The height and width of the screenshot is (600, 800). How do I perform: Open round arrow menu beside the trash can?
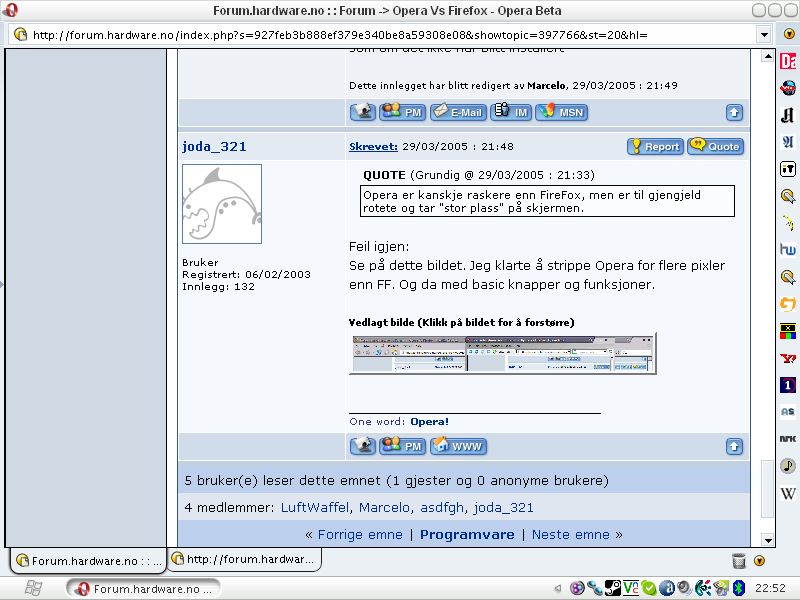point(759,561)
